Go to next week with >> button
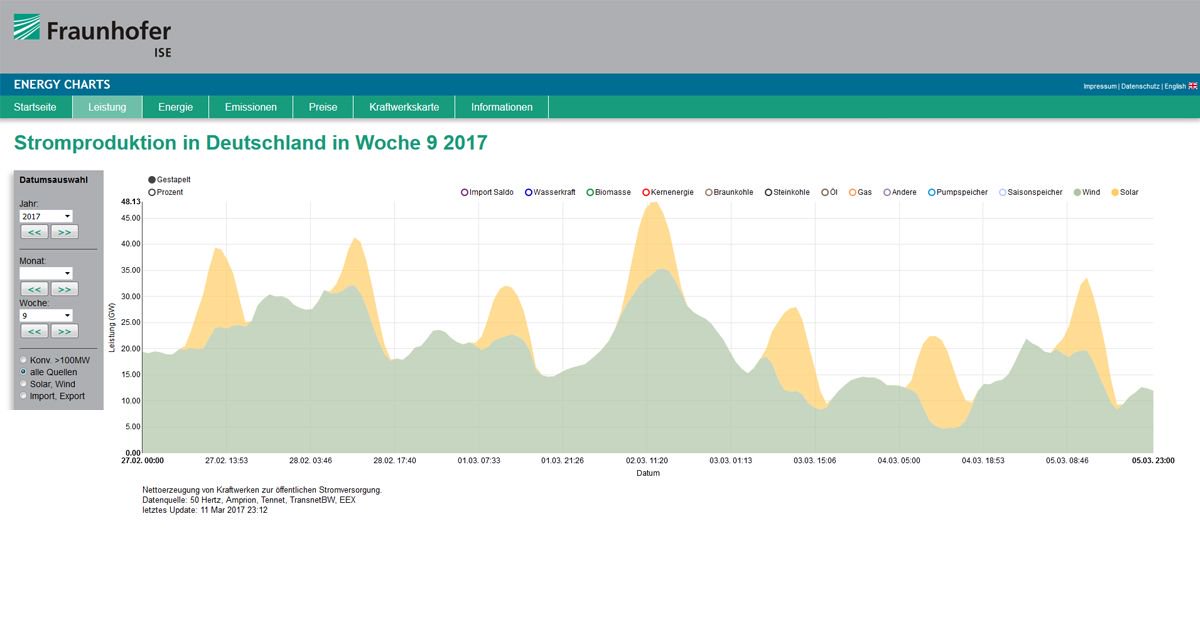Viewport: 1200px width, 630px height. click(x=64, y=331)
